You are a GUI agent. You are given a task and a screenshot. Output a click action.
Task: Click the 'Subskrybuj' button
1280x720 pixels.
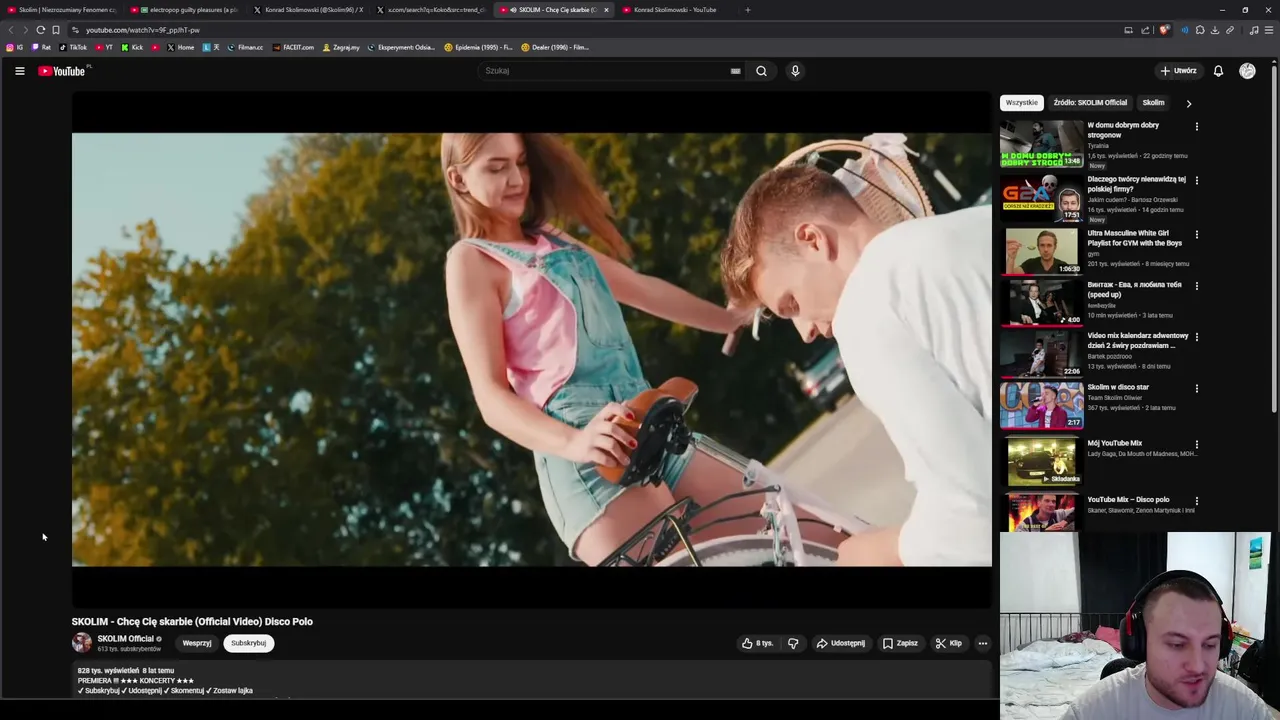(249, 643)
